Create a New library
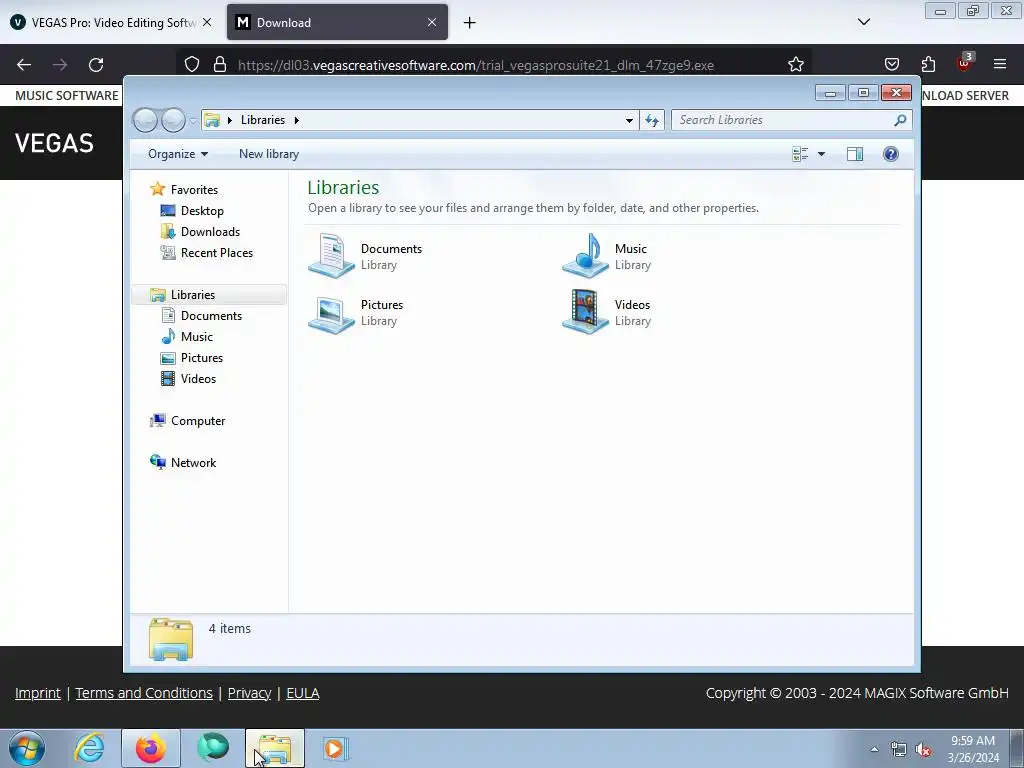1024x768 pixels. pos(268,154)
